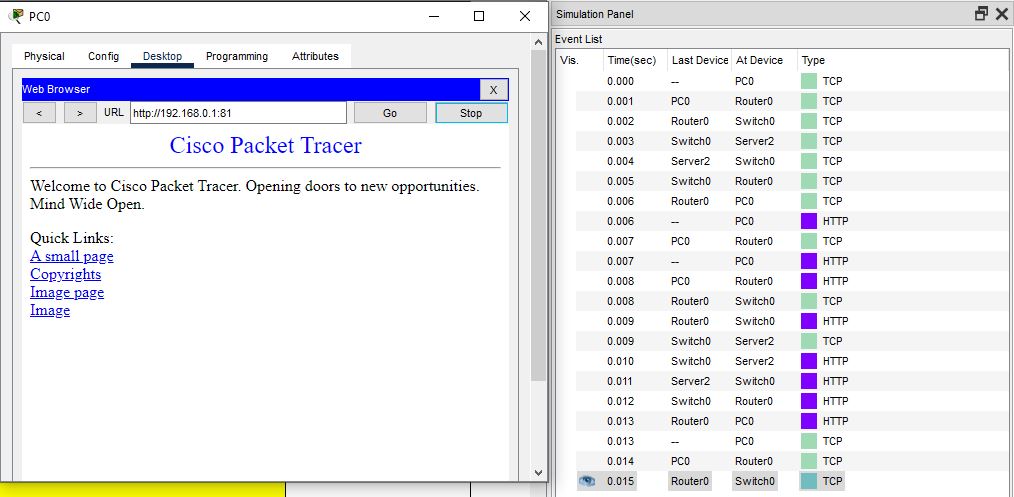Maximize the PC0 window

click(x=479, y=16)
